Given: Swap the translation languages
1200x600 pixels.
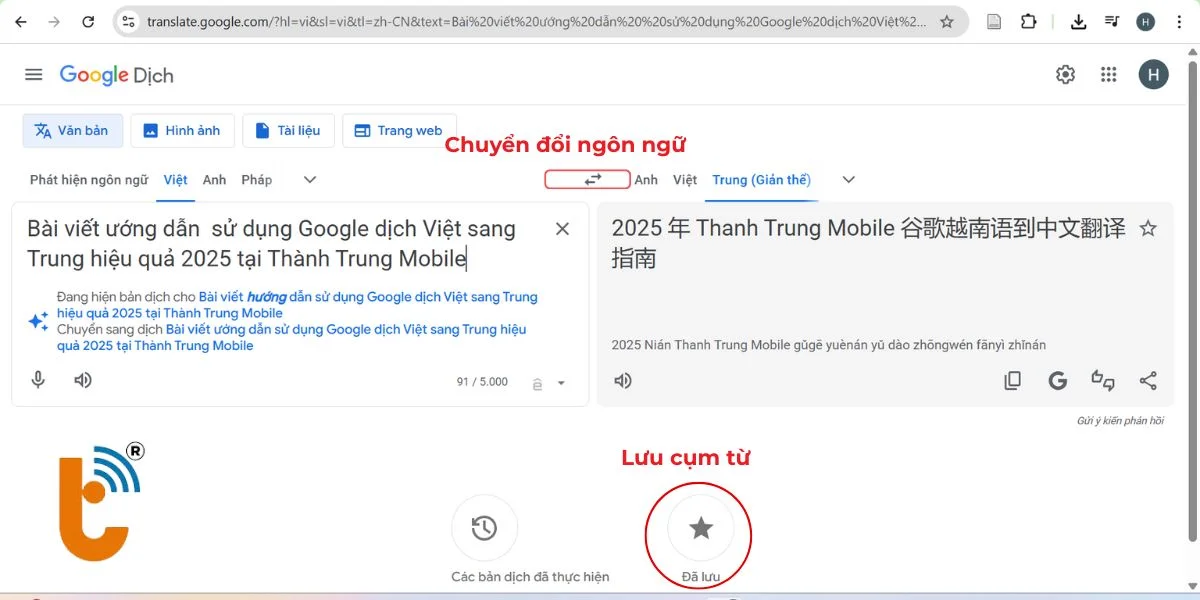Looking at the screenshot, I should click(x=586, y=180).
